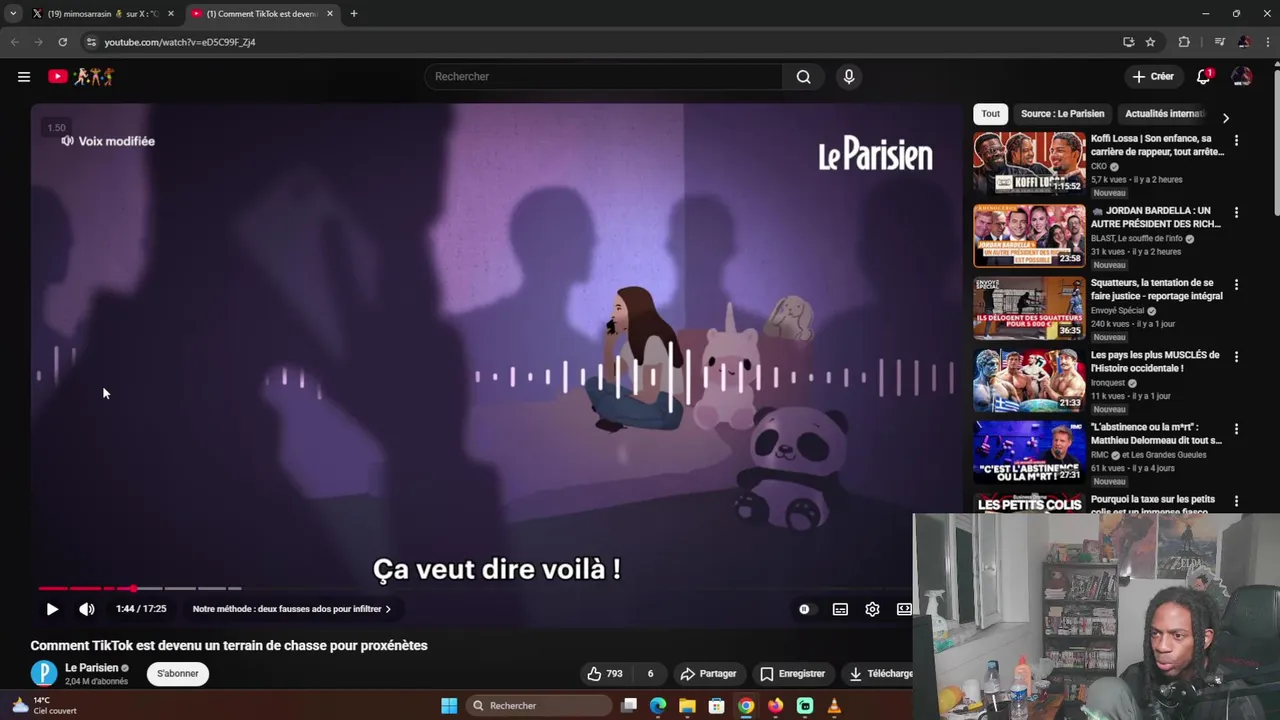The height and width of the screenshot is (720, 1280).
Task: Click the taskbar Rechercher search box
Action: tap(539, 706)
